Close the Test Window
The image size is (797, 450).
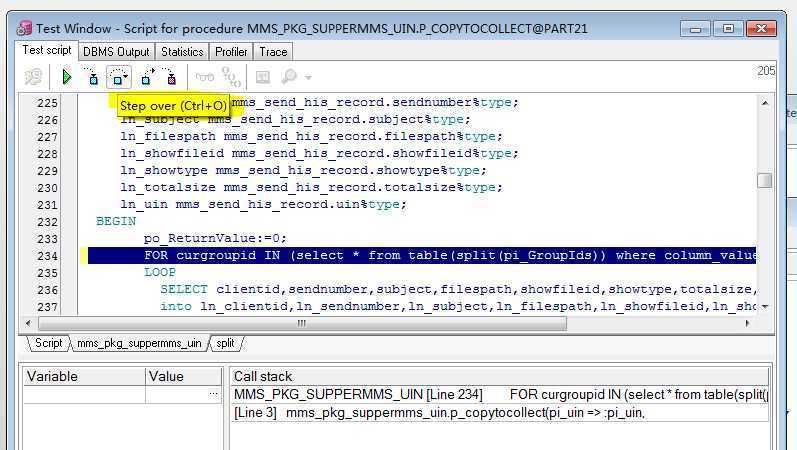[761, 28]
